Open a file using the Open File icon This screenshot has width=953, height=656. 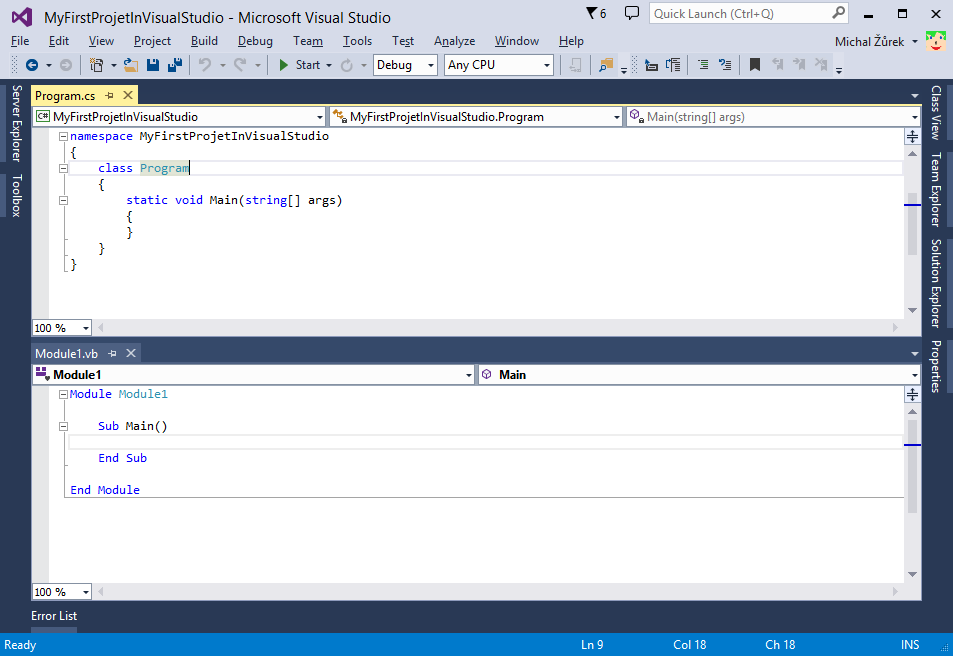tap(128, 64)
